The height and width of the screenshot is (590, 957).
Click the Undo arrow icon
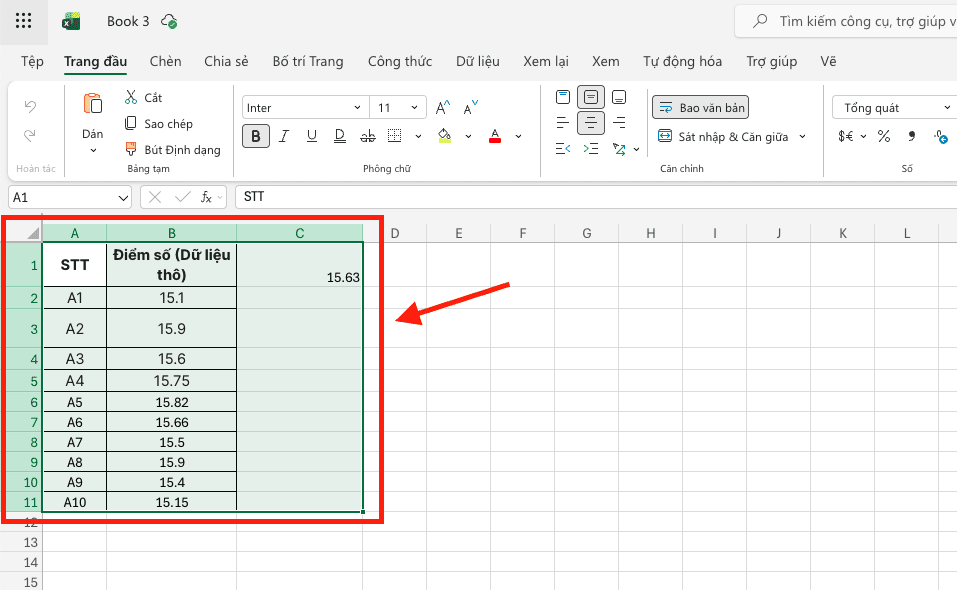click(x=30, y=106)
